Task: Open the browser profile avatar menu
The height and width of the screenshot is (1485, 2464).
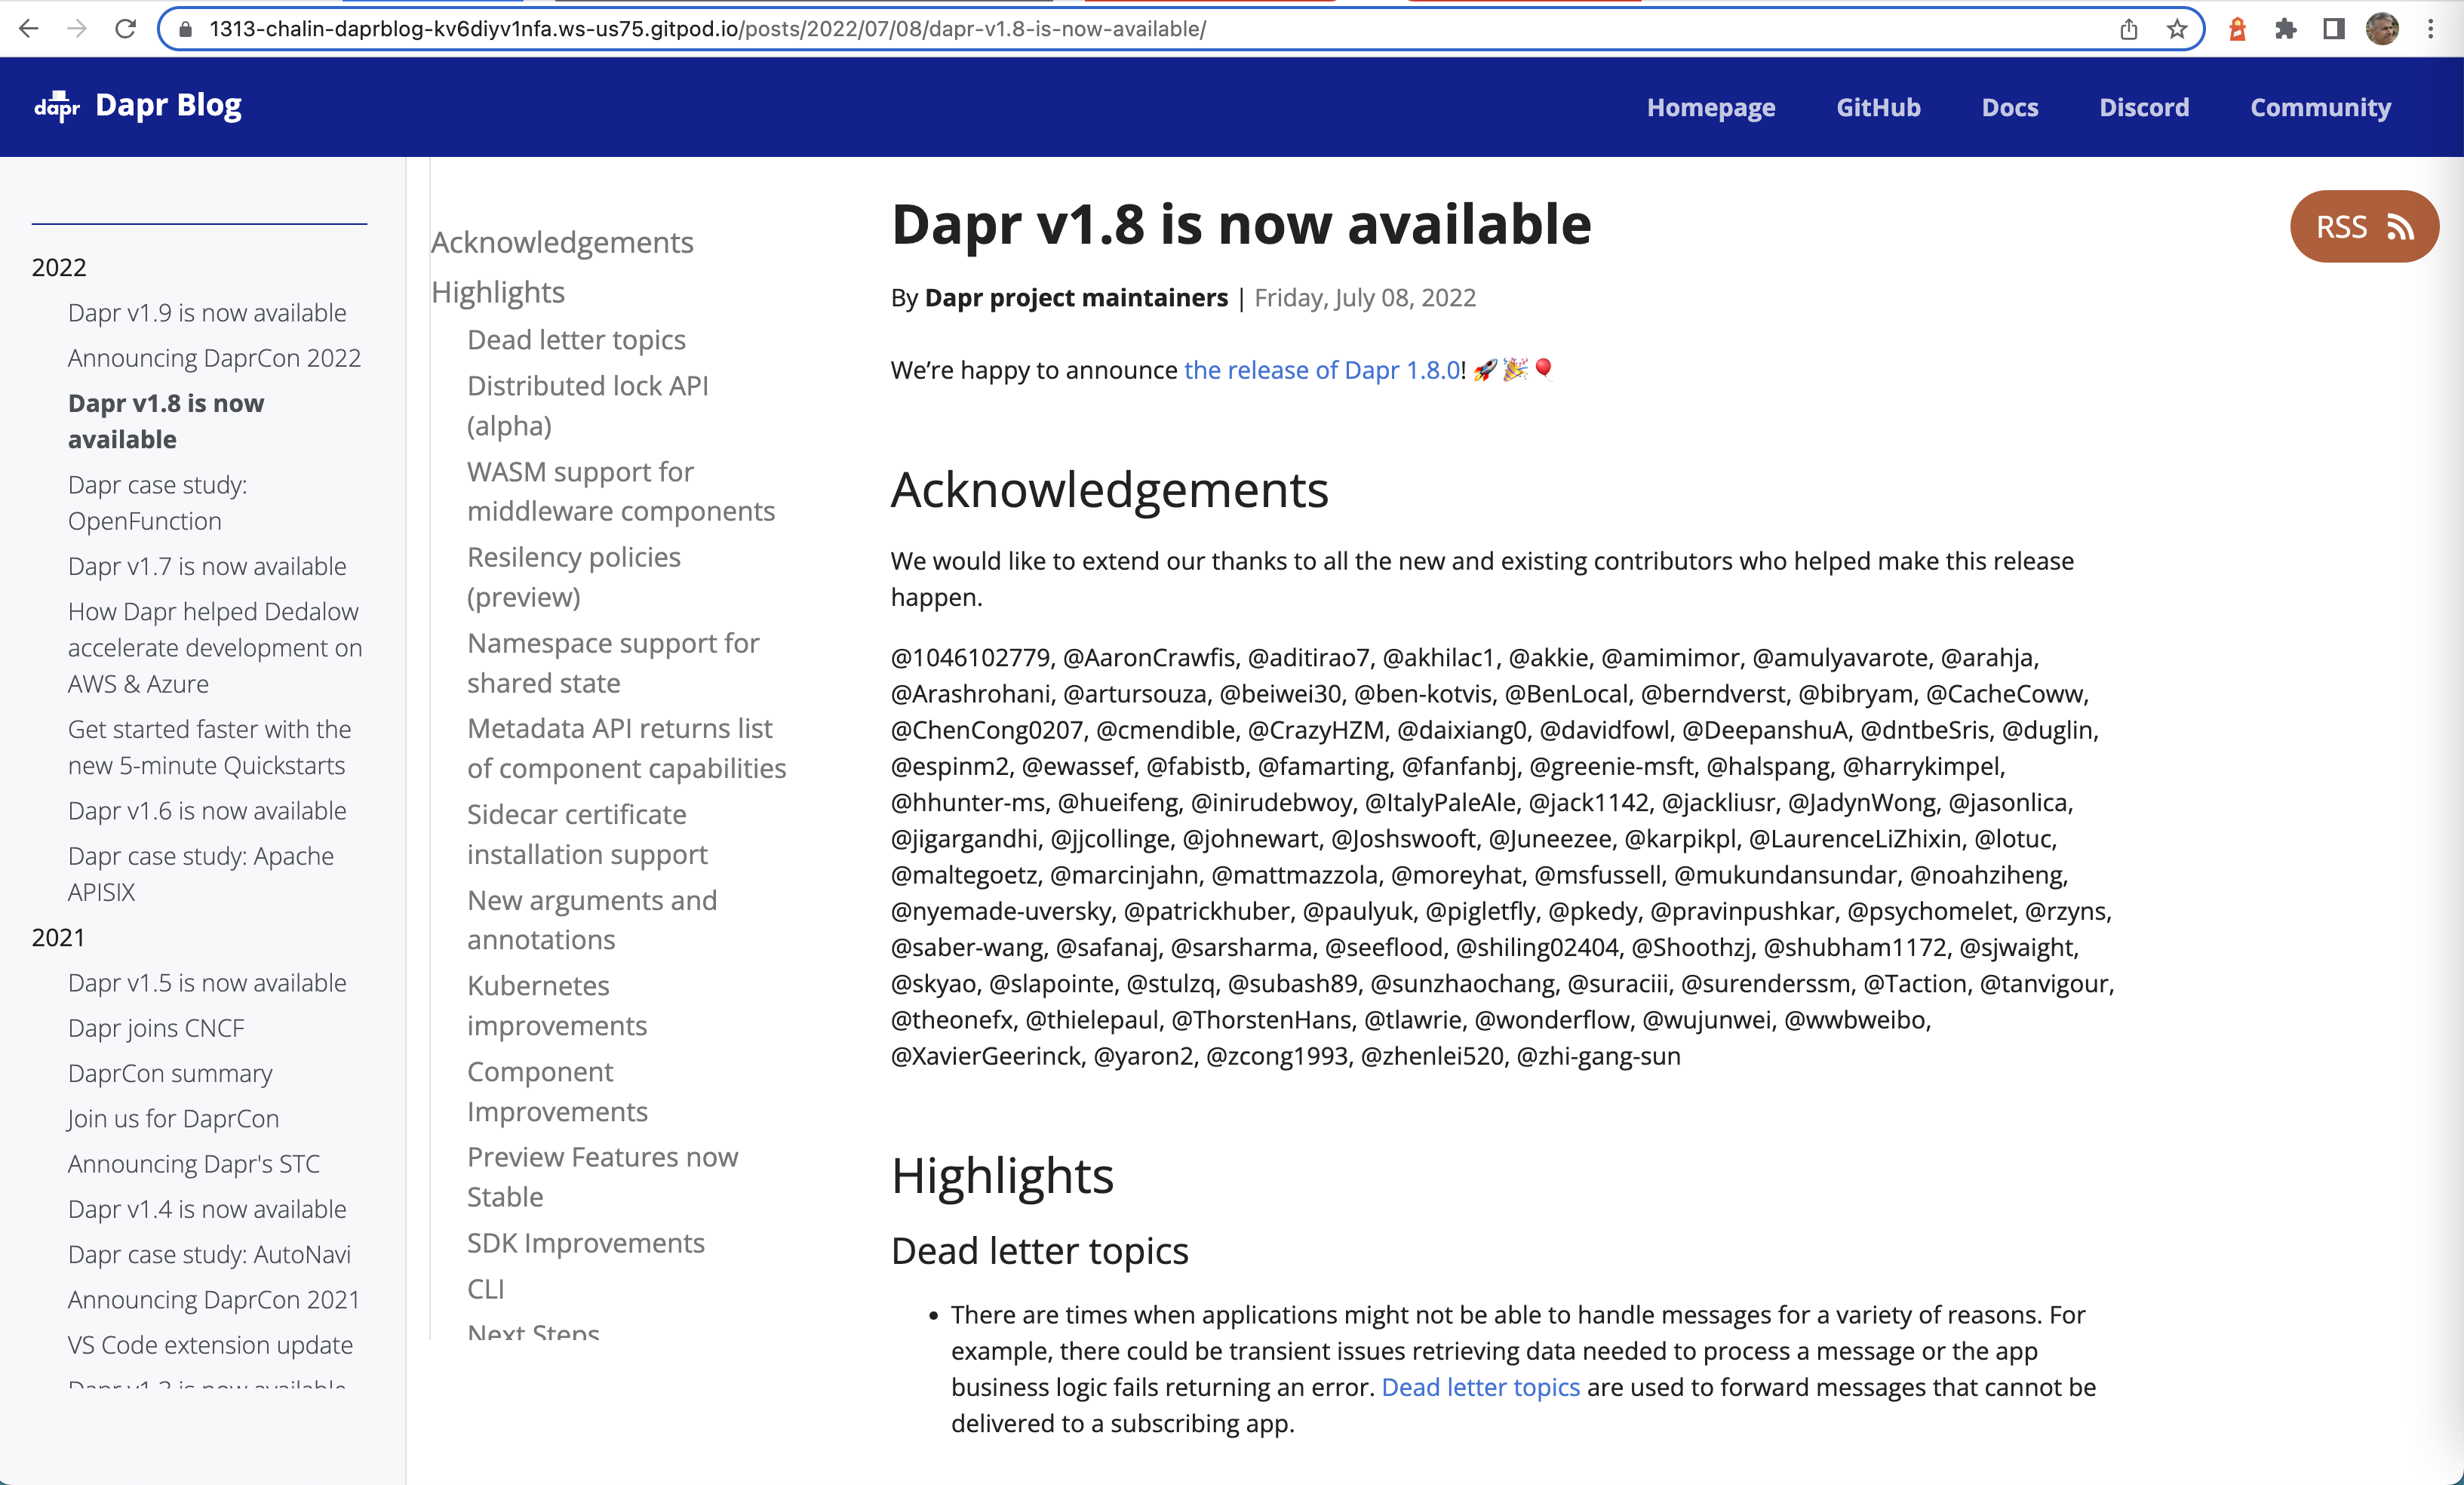Action: click(x=2383, y=29)
